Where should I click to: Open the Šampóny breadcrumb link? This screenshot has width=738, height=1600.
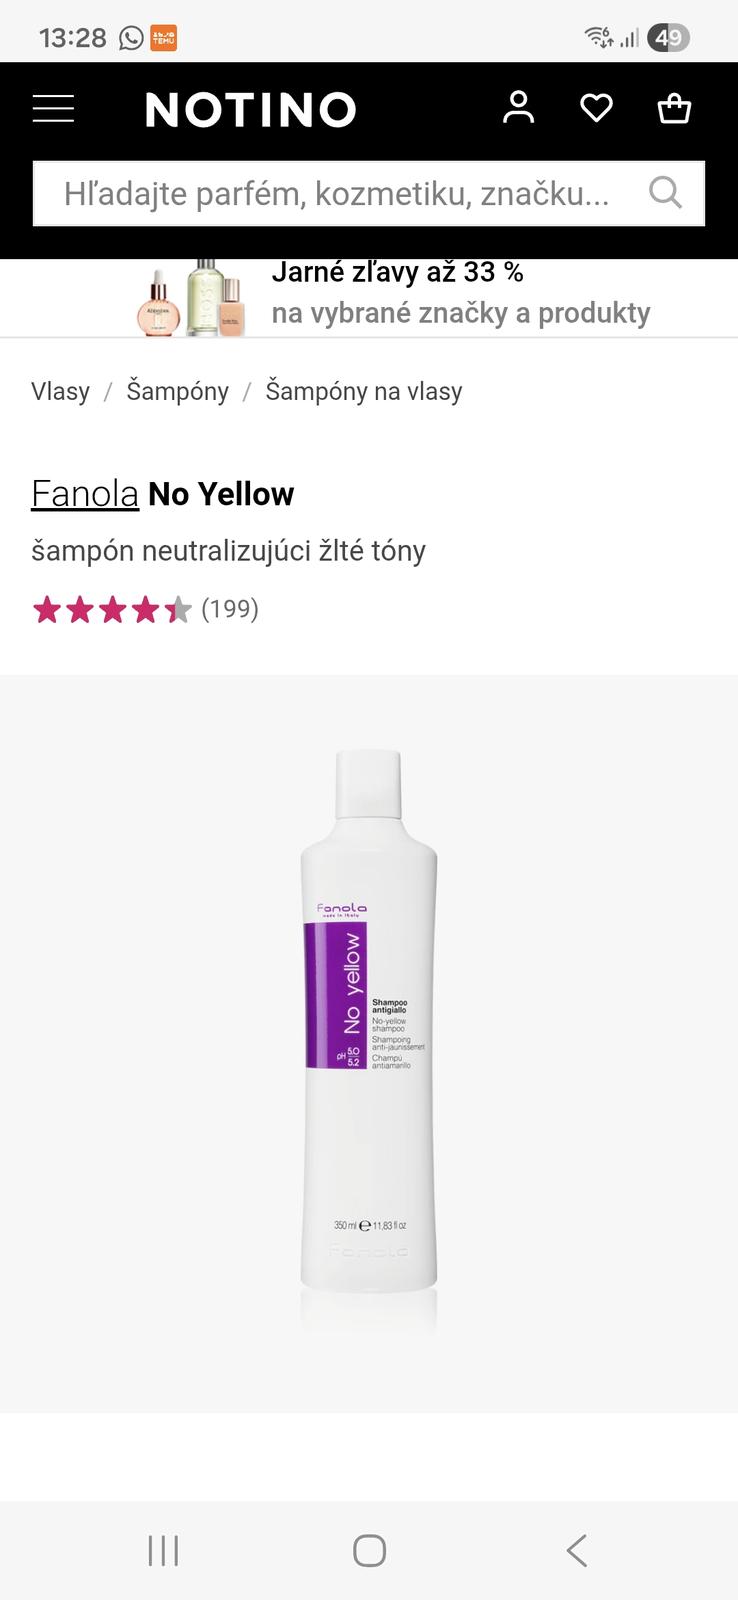(177, 391)
